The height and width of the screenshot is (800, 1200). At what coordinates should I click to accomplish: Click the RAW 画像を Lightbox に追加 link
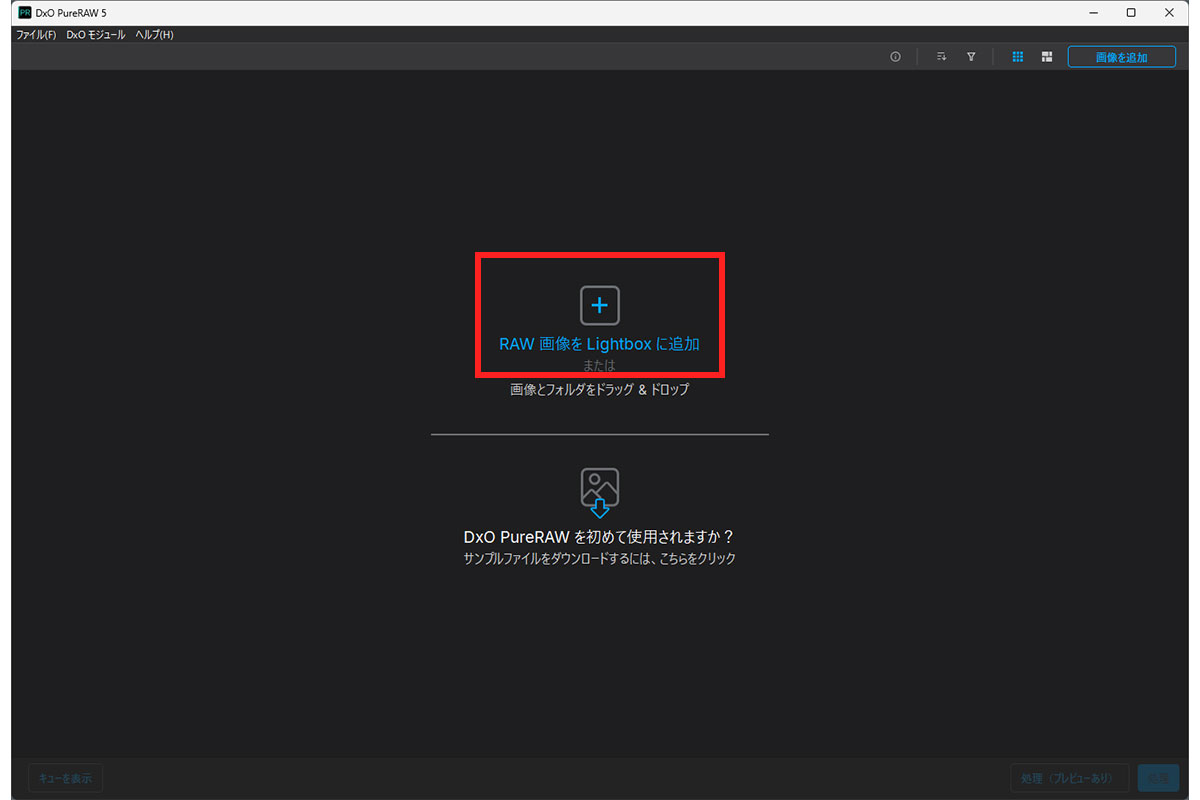coord(599,344)
